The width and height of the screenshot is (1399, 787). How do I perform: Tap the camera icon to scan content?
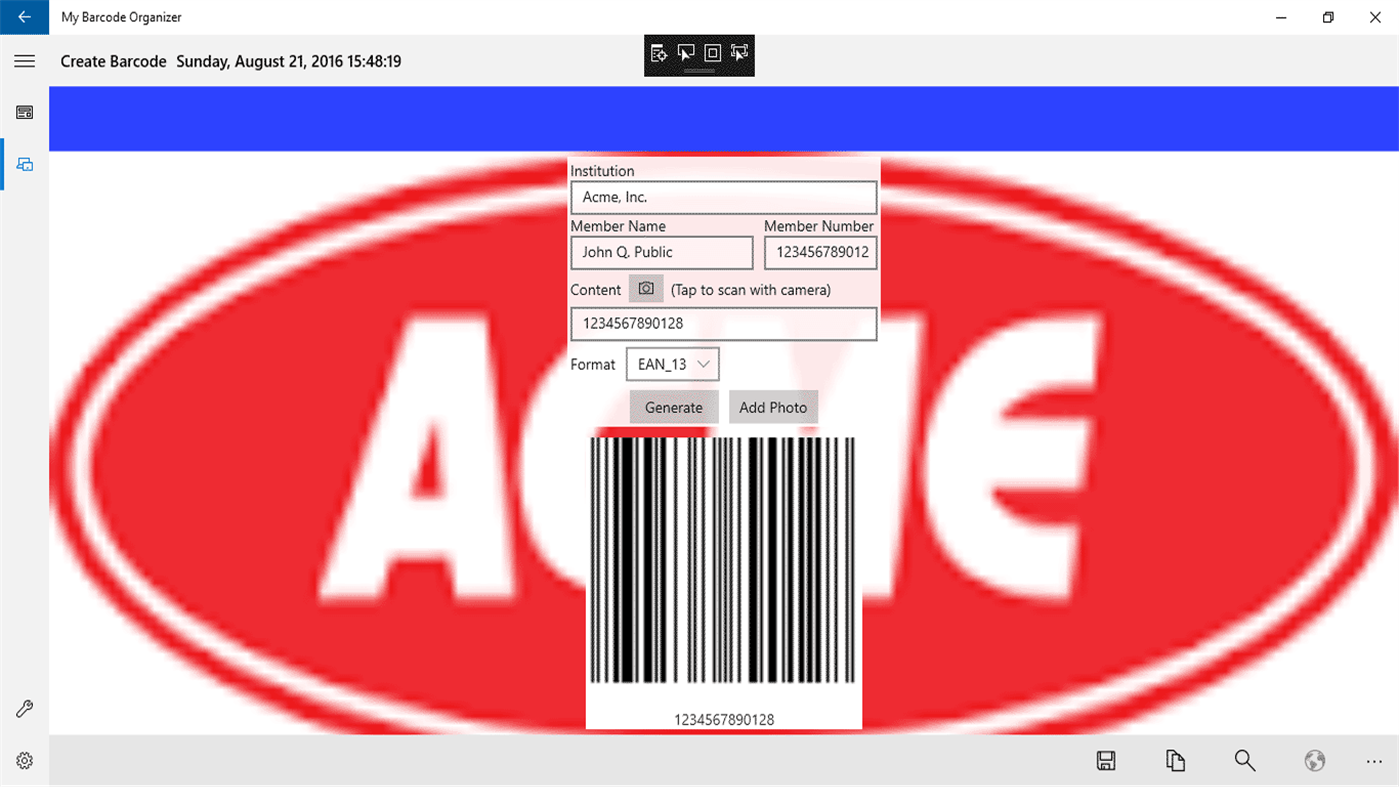645,288
